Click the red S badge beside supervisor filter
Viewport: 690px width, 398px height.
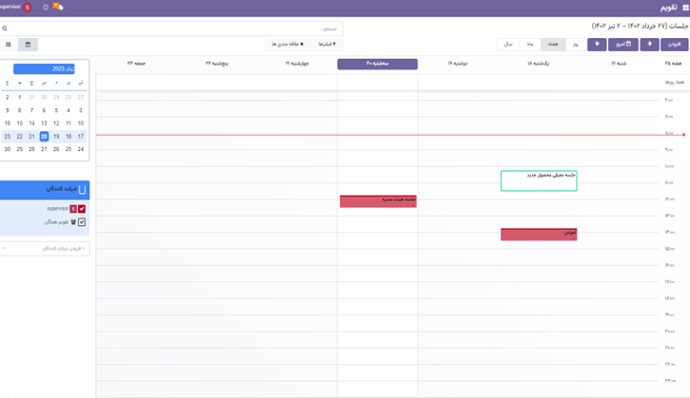pyautogui.click(x=73, y=209)
